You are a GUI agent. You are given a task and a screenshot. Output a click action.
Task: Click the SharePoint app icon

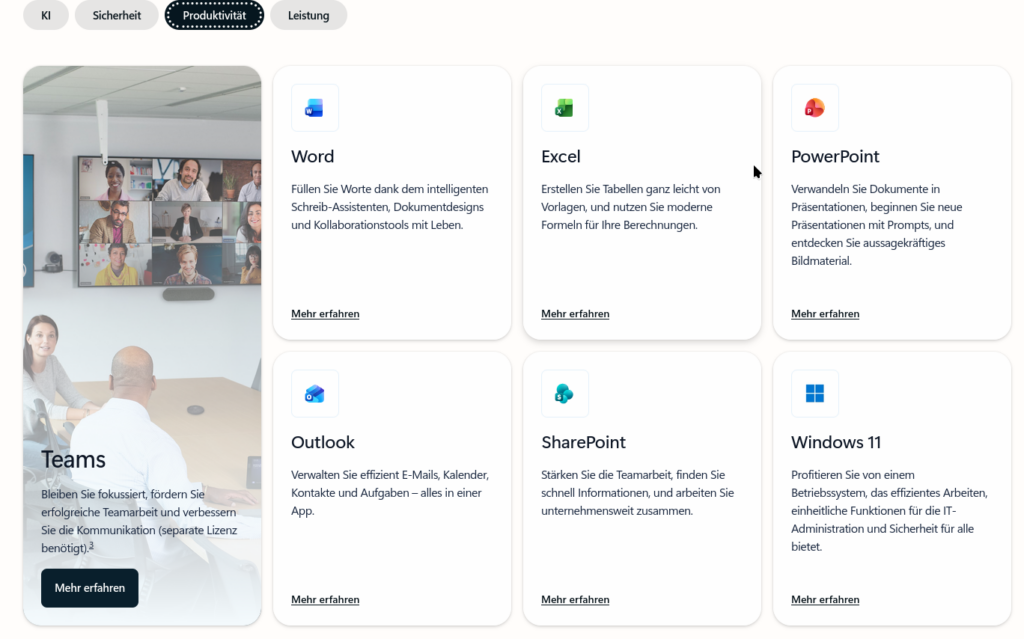click(564, 394)
